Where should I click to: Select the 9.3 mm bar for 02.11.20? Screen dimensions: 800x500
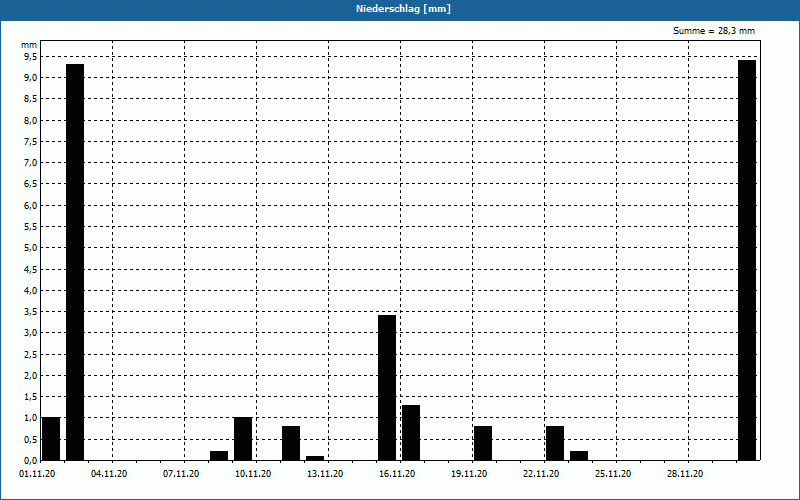75,262
